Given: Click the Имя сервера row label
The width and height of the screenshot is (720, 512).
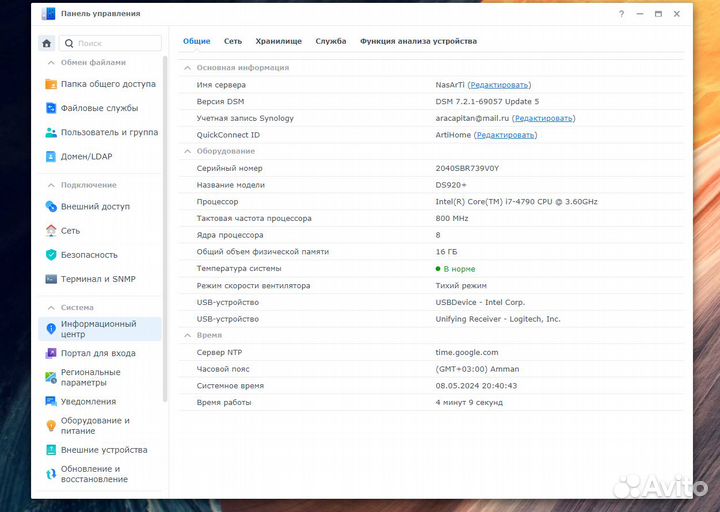Looking at the screenshot, I should (221, 85).
